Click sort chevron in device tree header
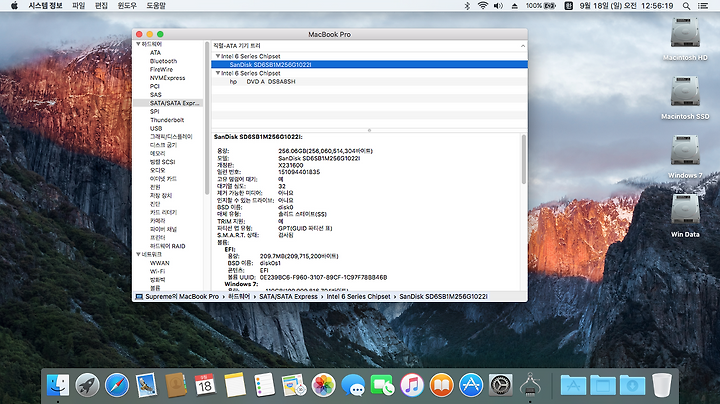 click(523, 46)
